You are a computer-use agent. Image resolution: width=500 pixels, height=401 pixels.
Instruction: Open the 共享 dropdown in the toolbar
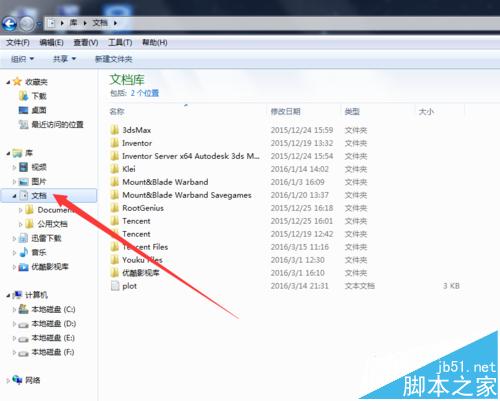(64, 59)
